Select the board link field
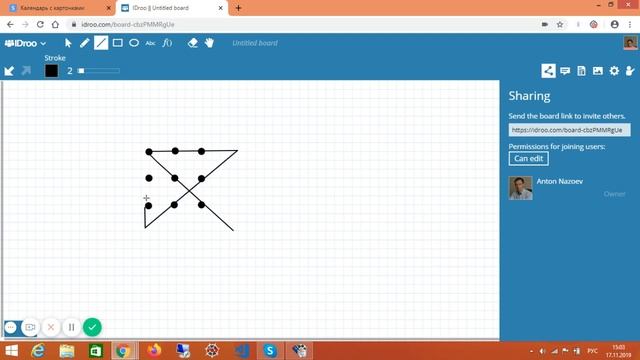This screenshot has width=640, height=360. click(569, 130)
